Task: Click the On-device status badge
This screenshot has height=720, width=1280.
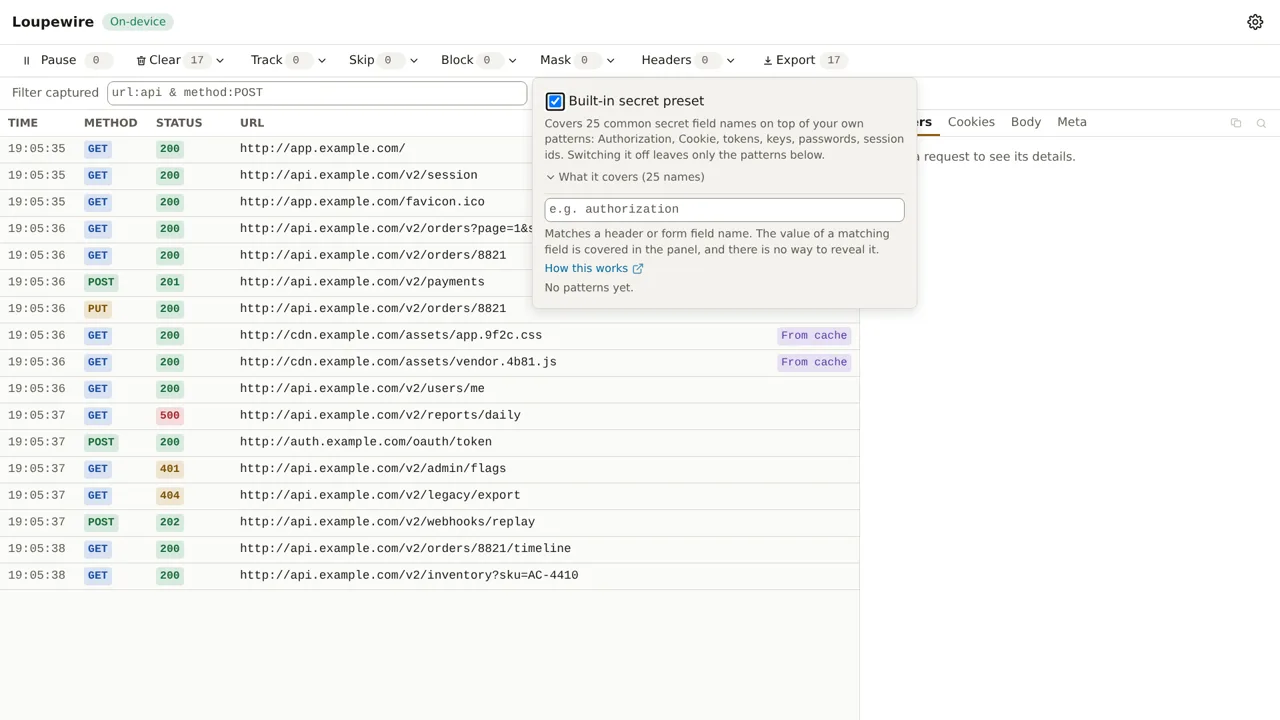Action: tap(138, 22)
